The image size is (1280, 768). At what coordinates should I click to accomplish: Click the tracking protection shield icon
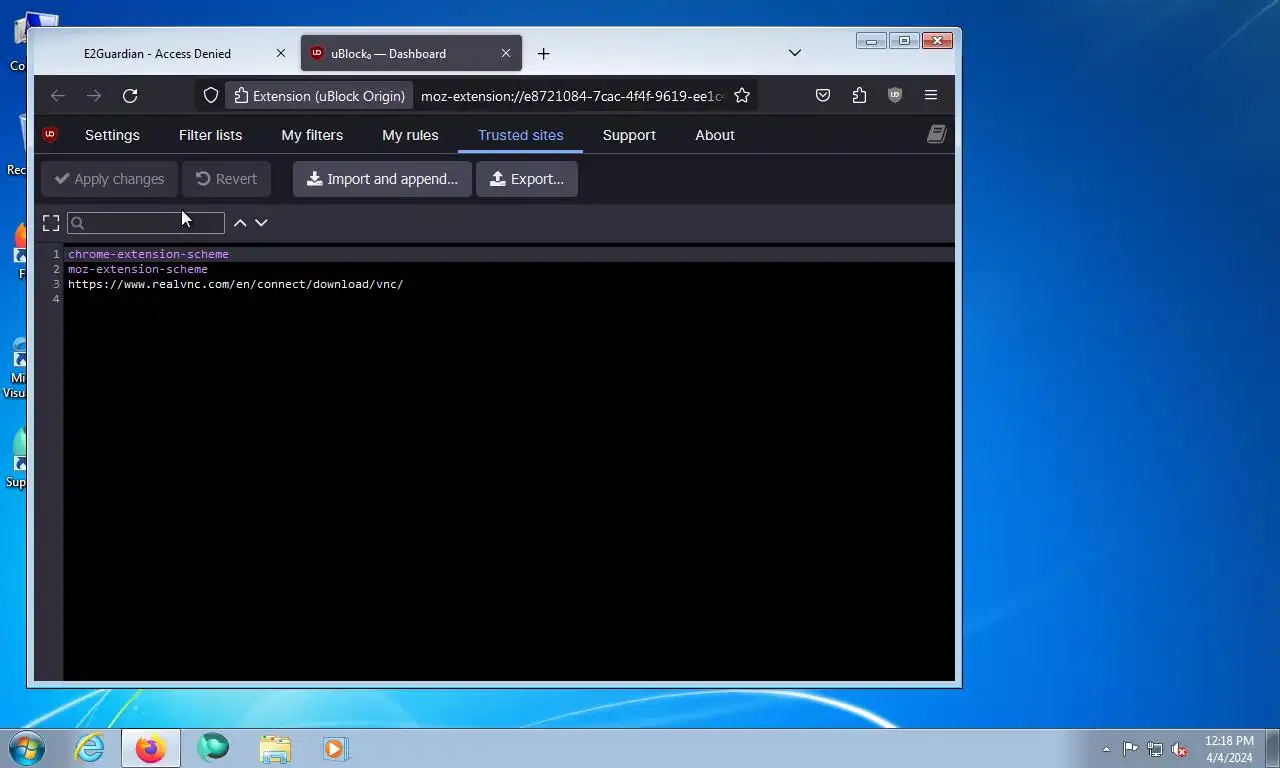pos(211,96)
